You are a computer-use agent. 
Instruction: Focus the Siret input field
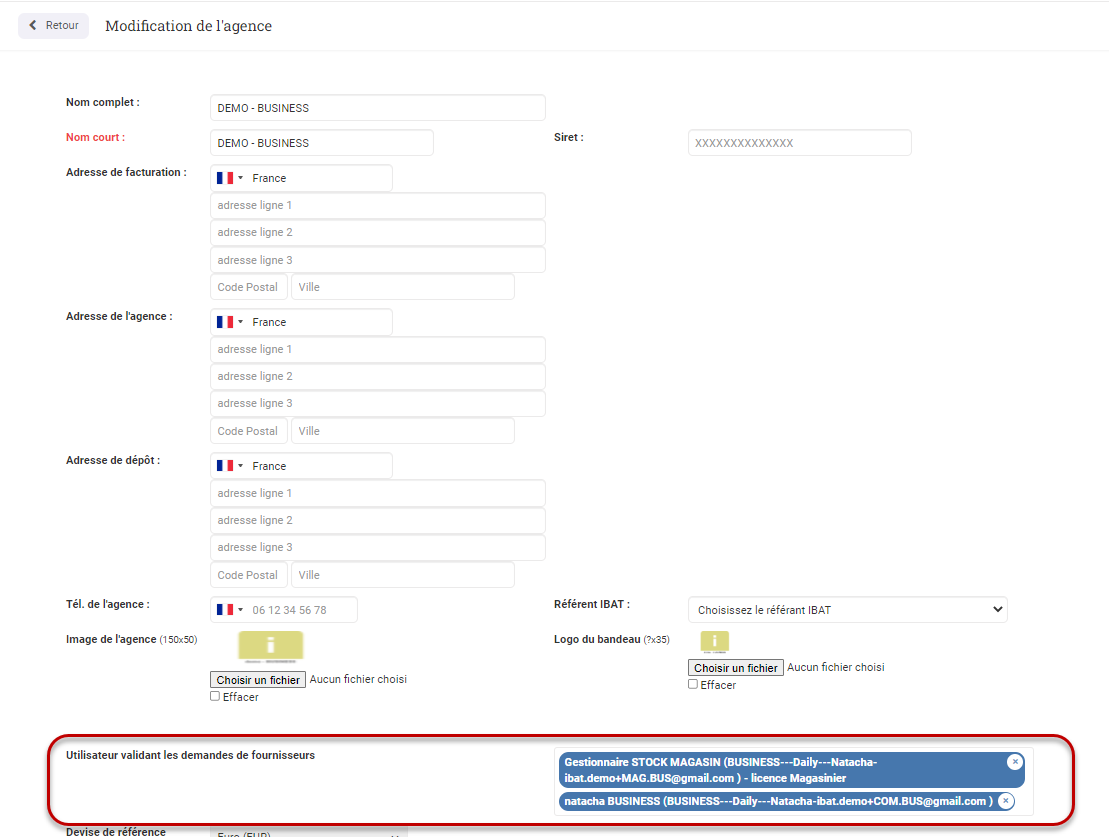(x=799, y=143)
